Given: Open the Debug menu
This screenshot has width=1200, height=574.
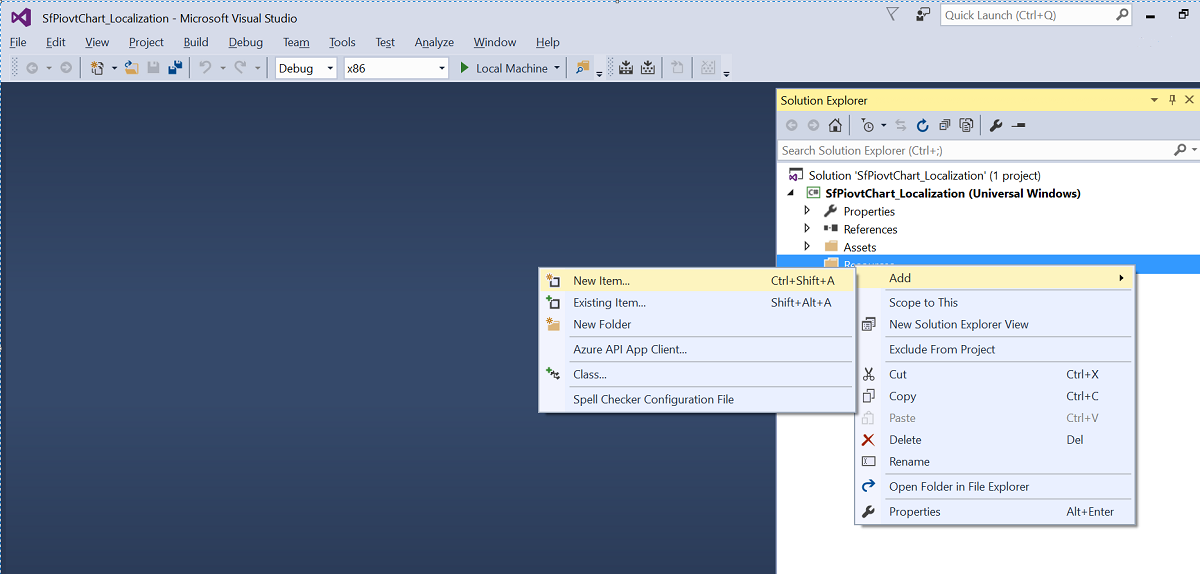Looking at the screenshot, I should point(245,42).
